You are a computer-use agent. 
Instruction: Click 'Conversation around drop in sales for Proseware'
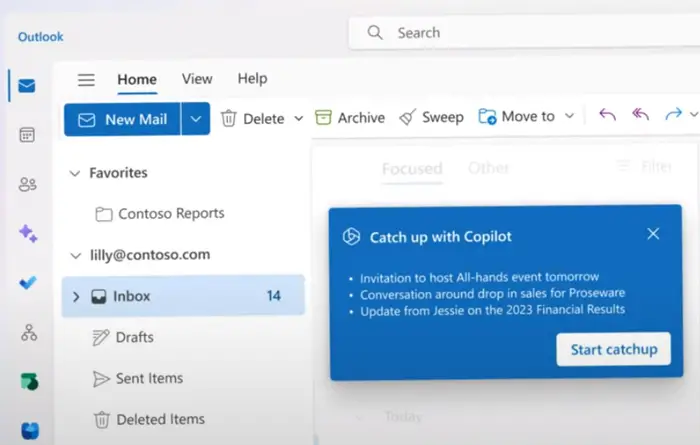click(492, 294)
